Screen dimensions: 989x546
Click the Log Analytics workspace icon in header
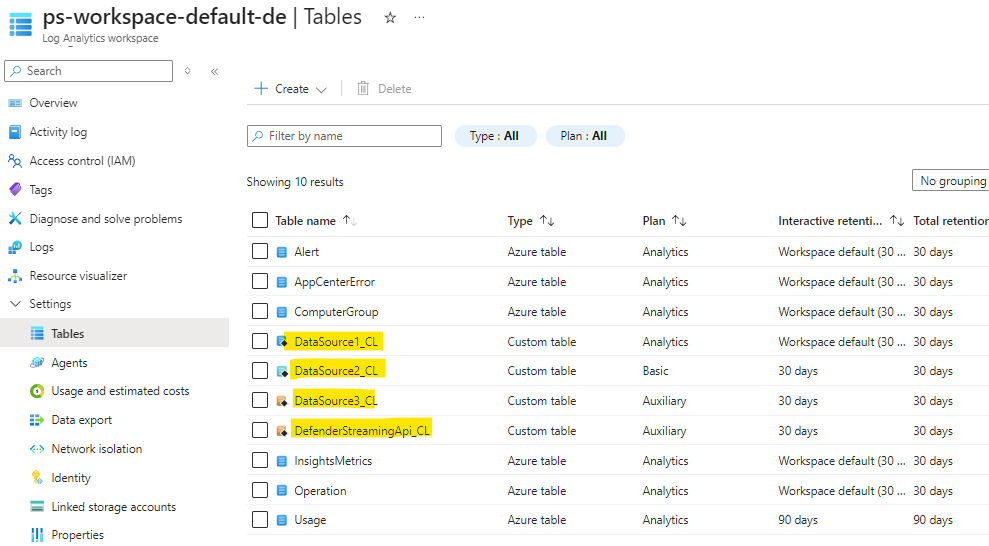20,24
